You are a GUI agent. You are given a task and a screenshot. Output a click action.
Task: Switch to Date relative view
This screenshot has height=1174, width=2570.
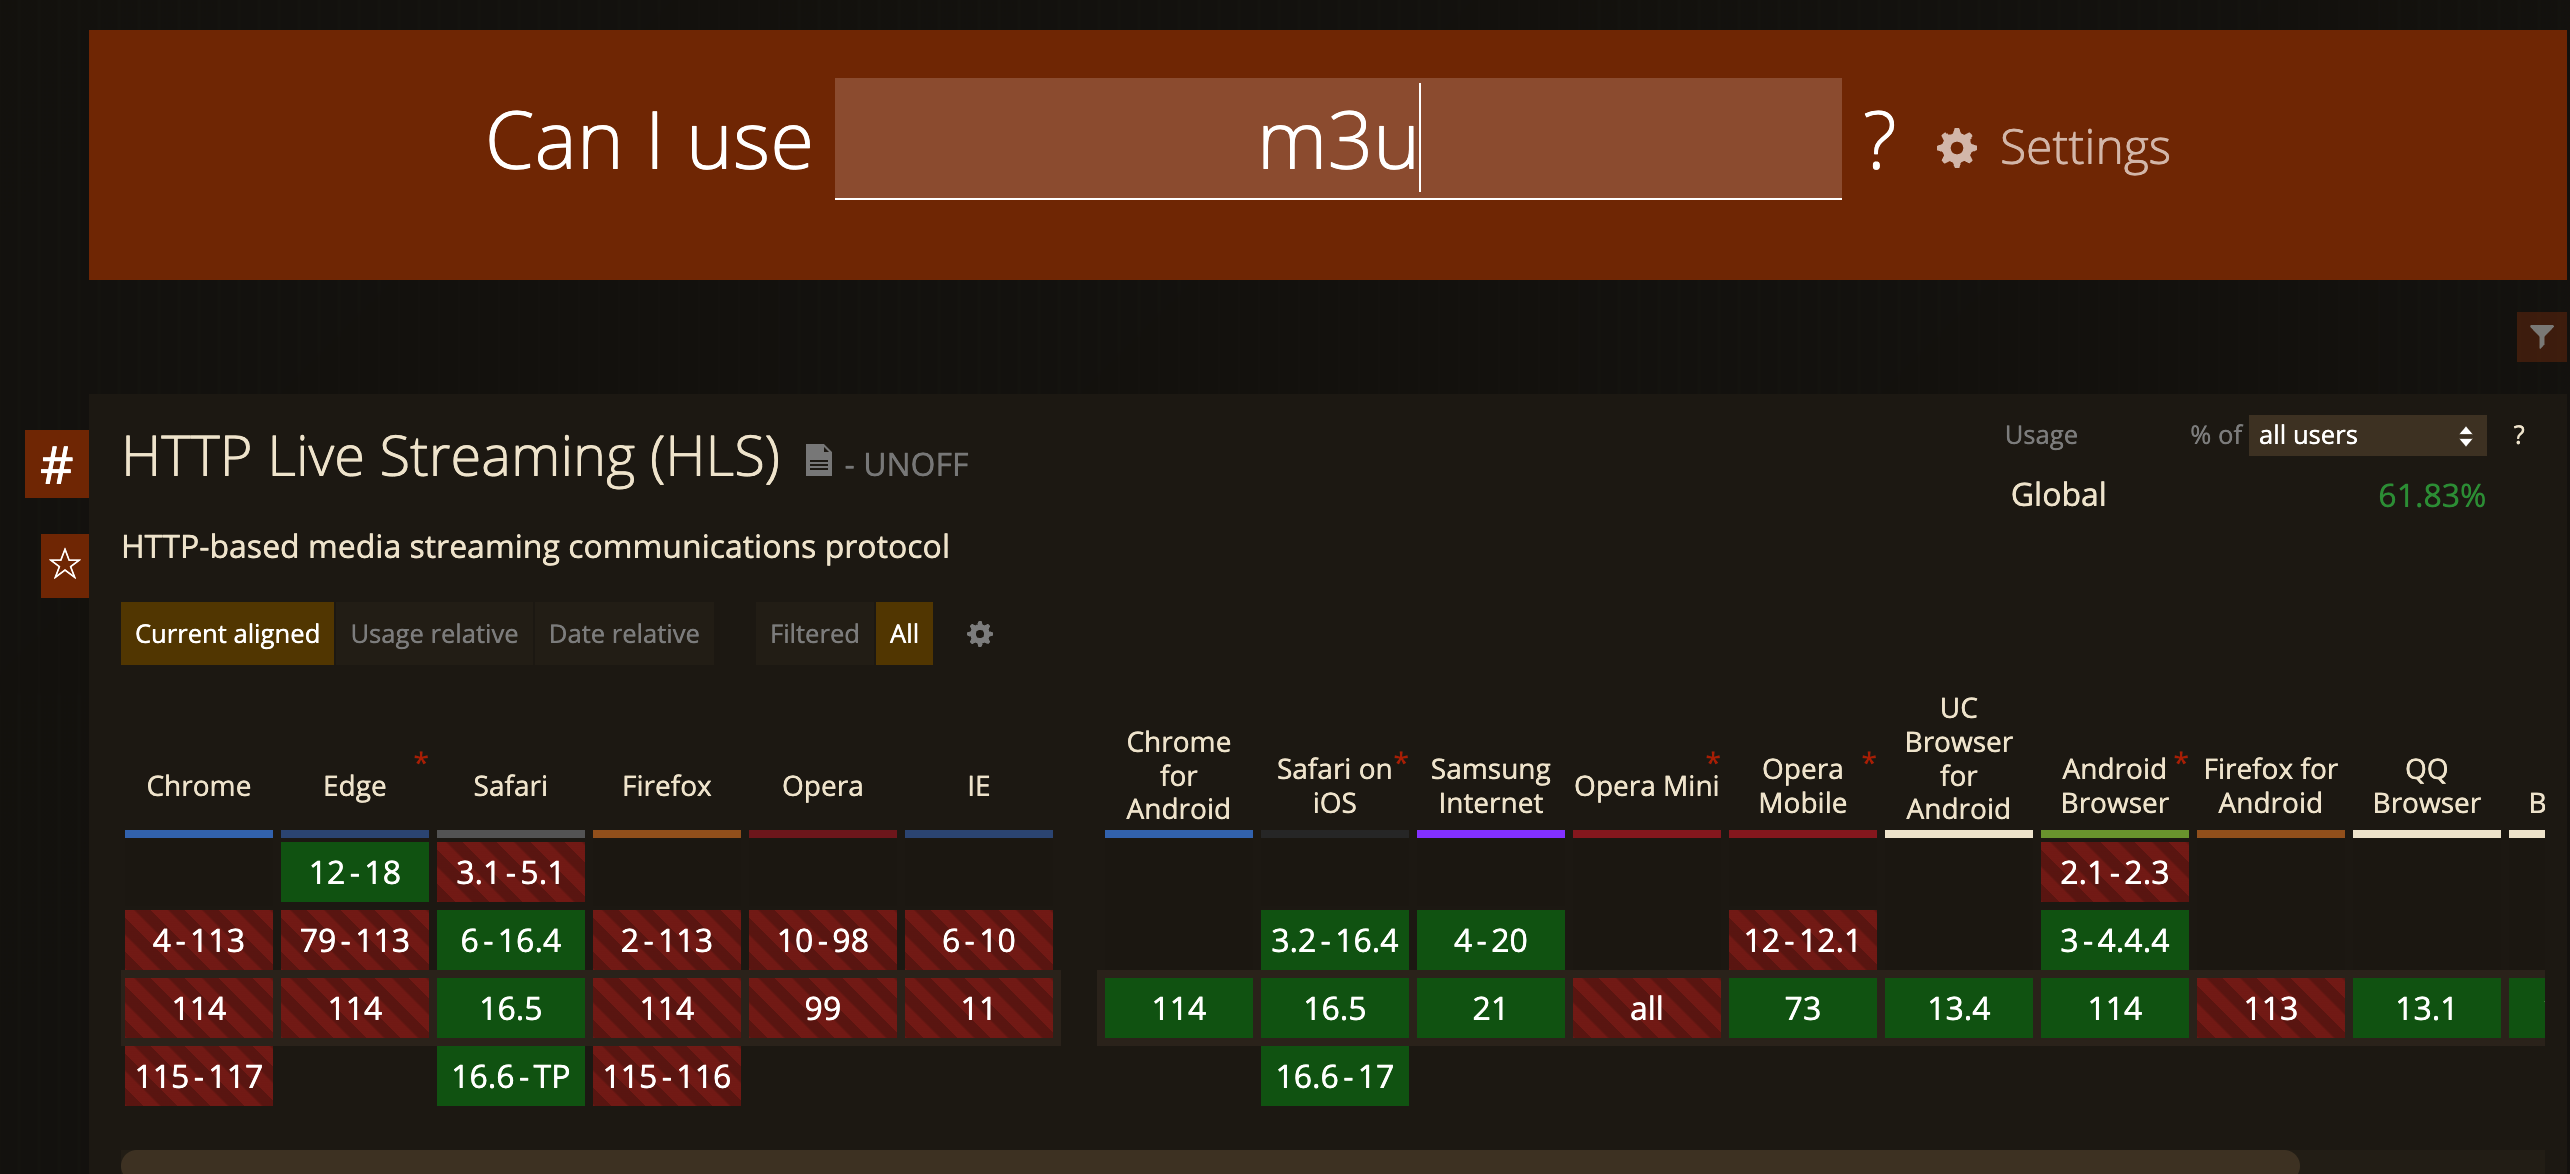coord(624,633)
